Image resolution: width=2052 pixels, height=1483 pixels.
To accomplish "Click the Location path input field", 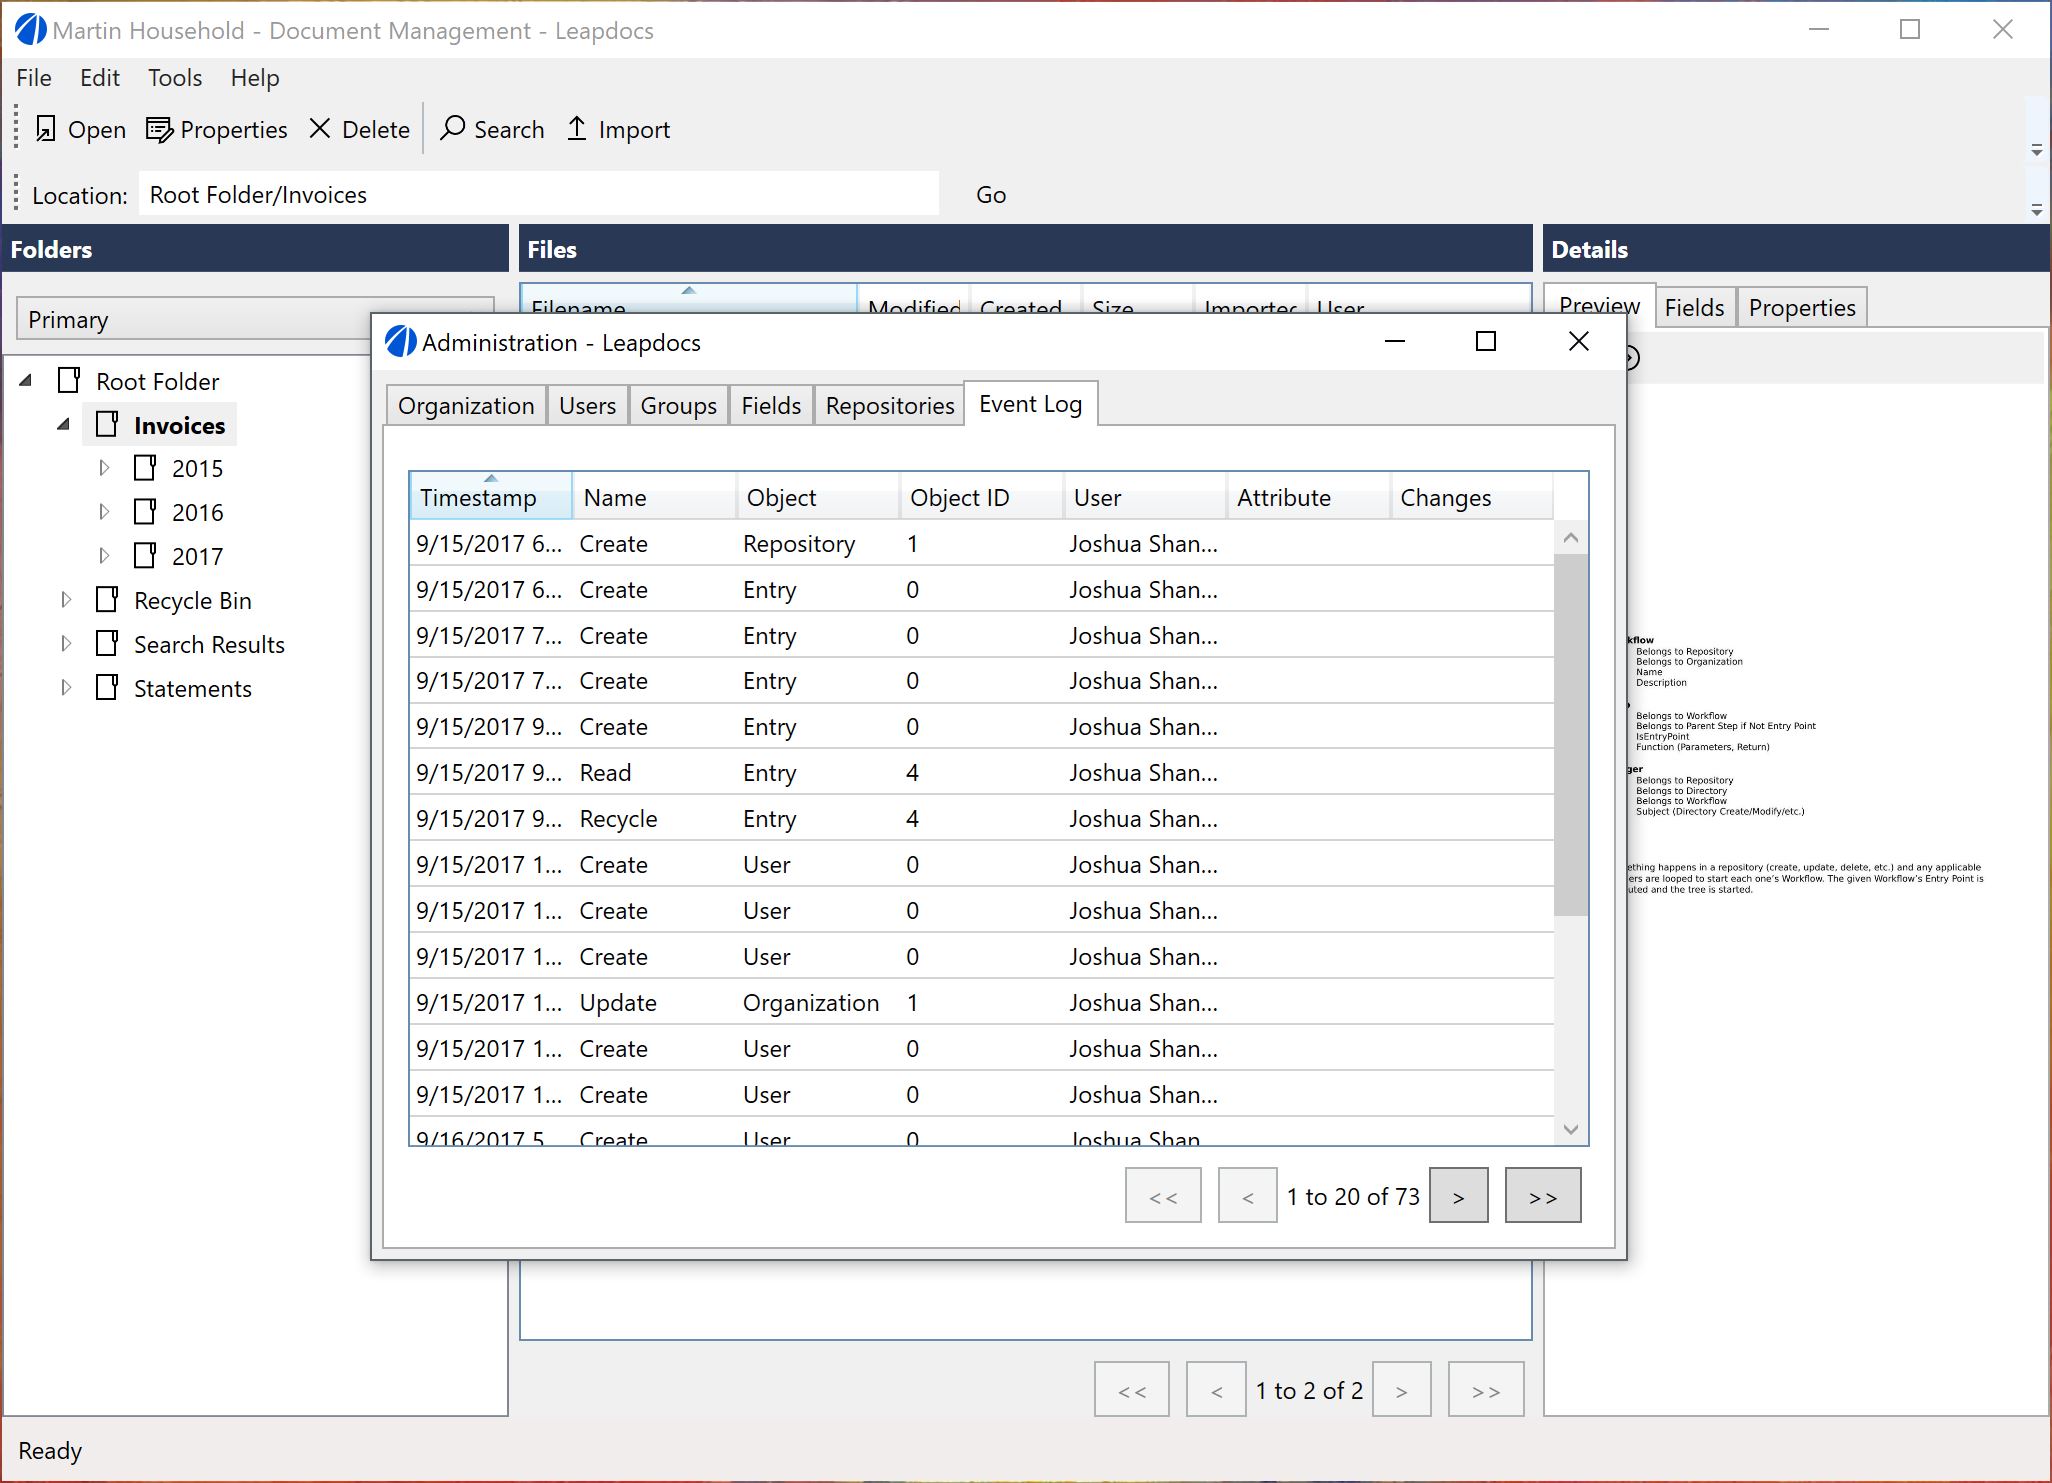I will (x=539, y=194).
